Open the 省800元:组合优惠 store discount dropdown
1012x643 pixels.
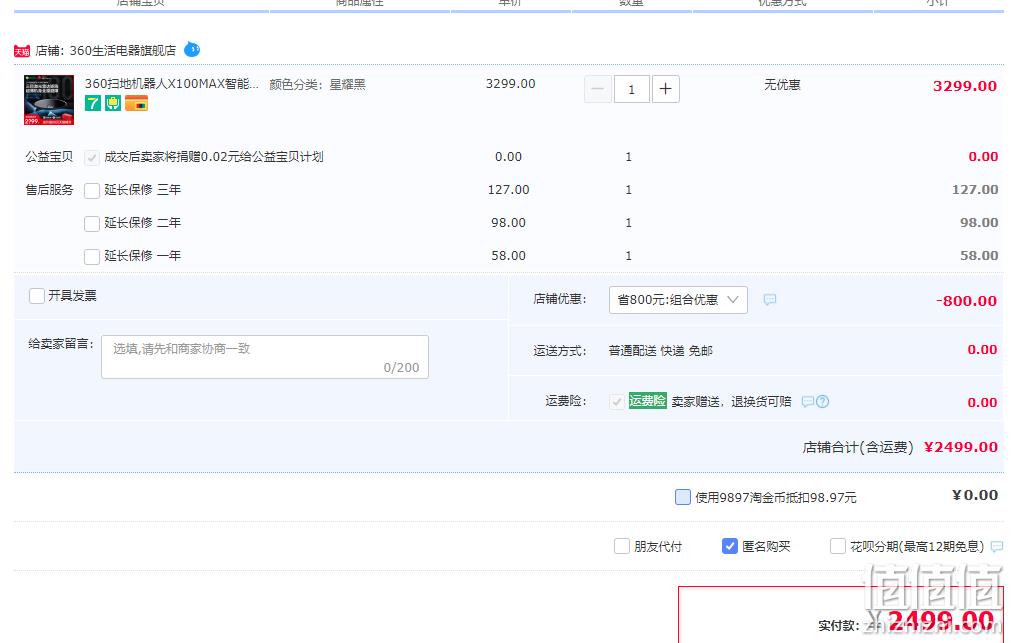click(x=678, y=300)
